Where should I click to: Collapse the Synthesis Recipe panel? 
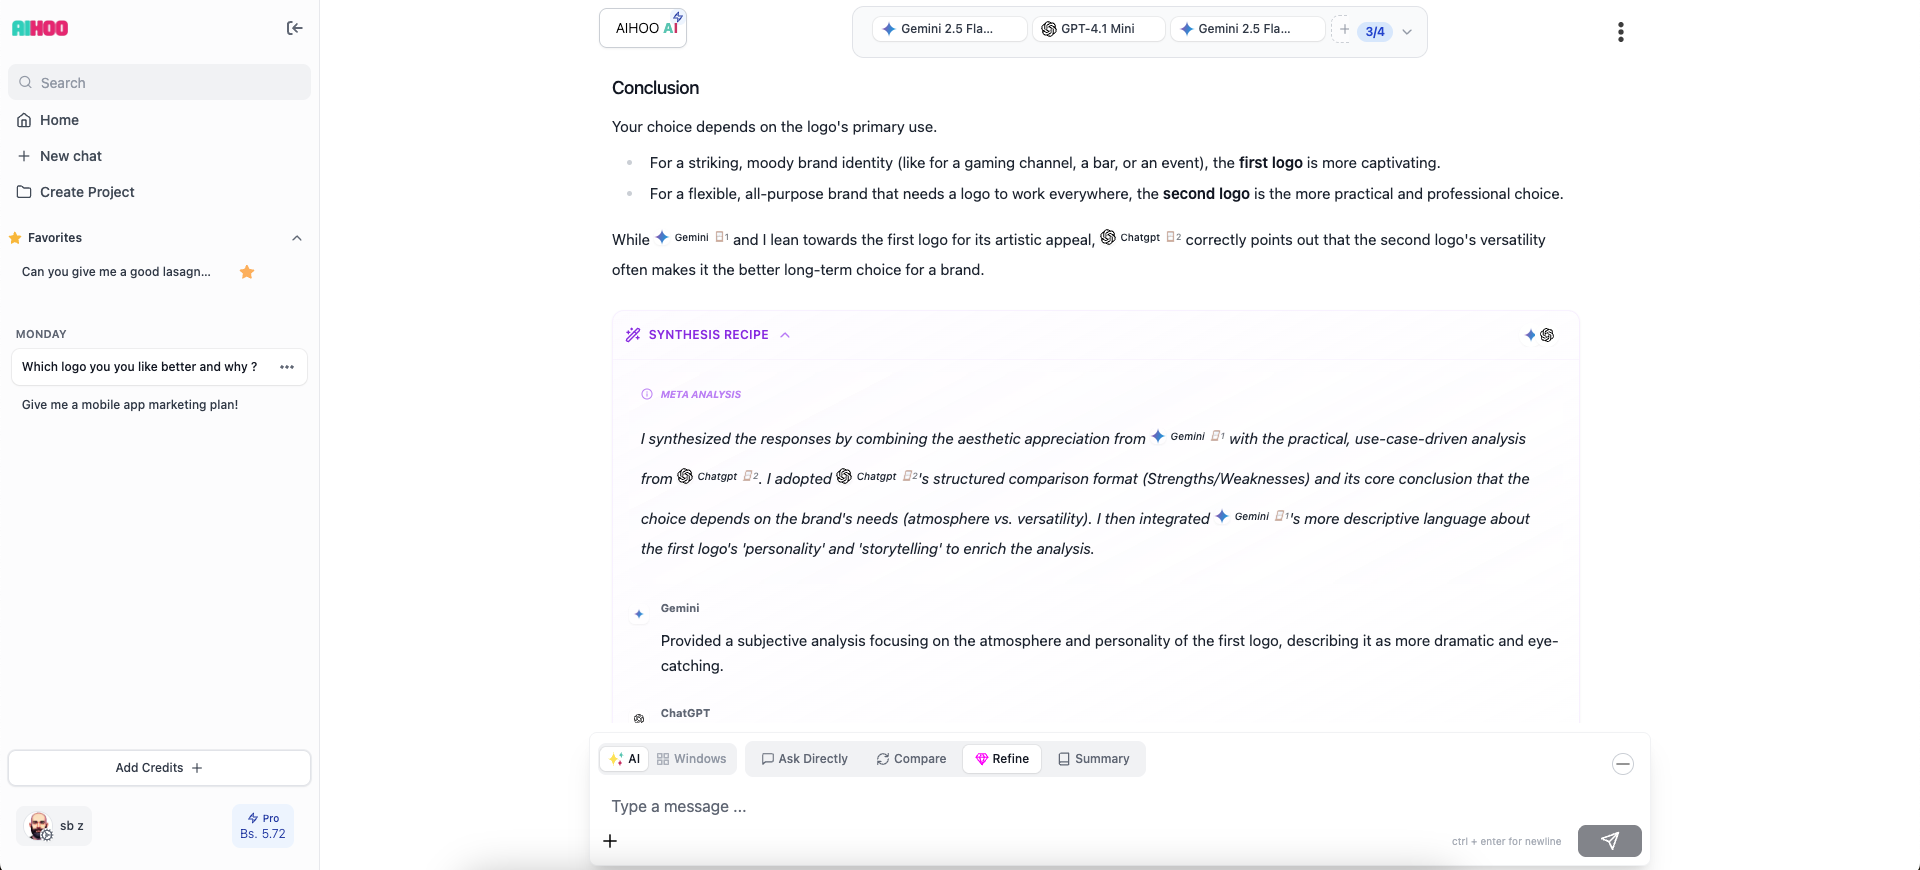tap(785, 335)
